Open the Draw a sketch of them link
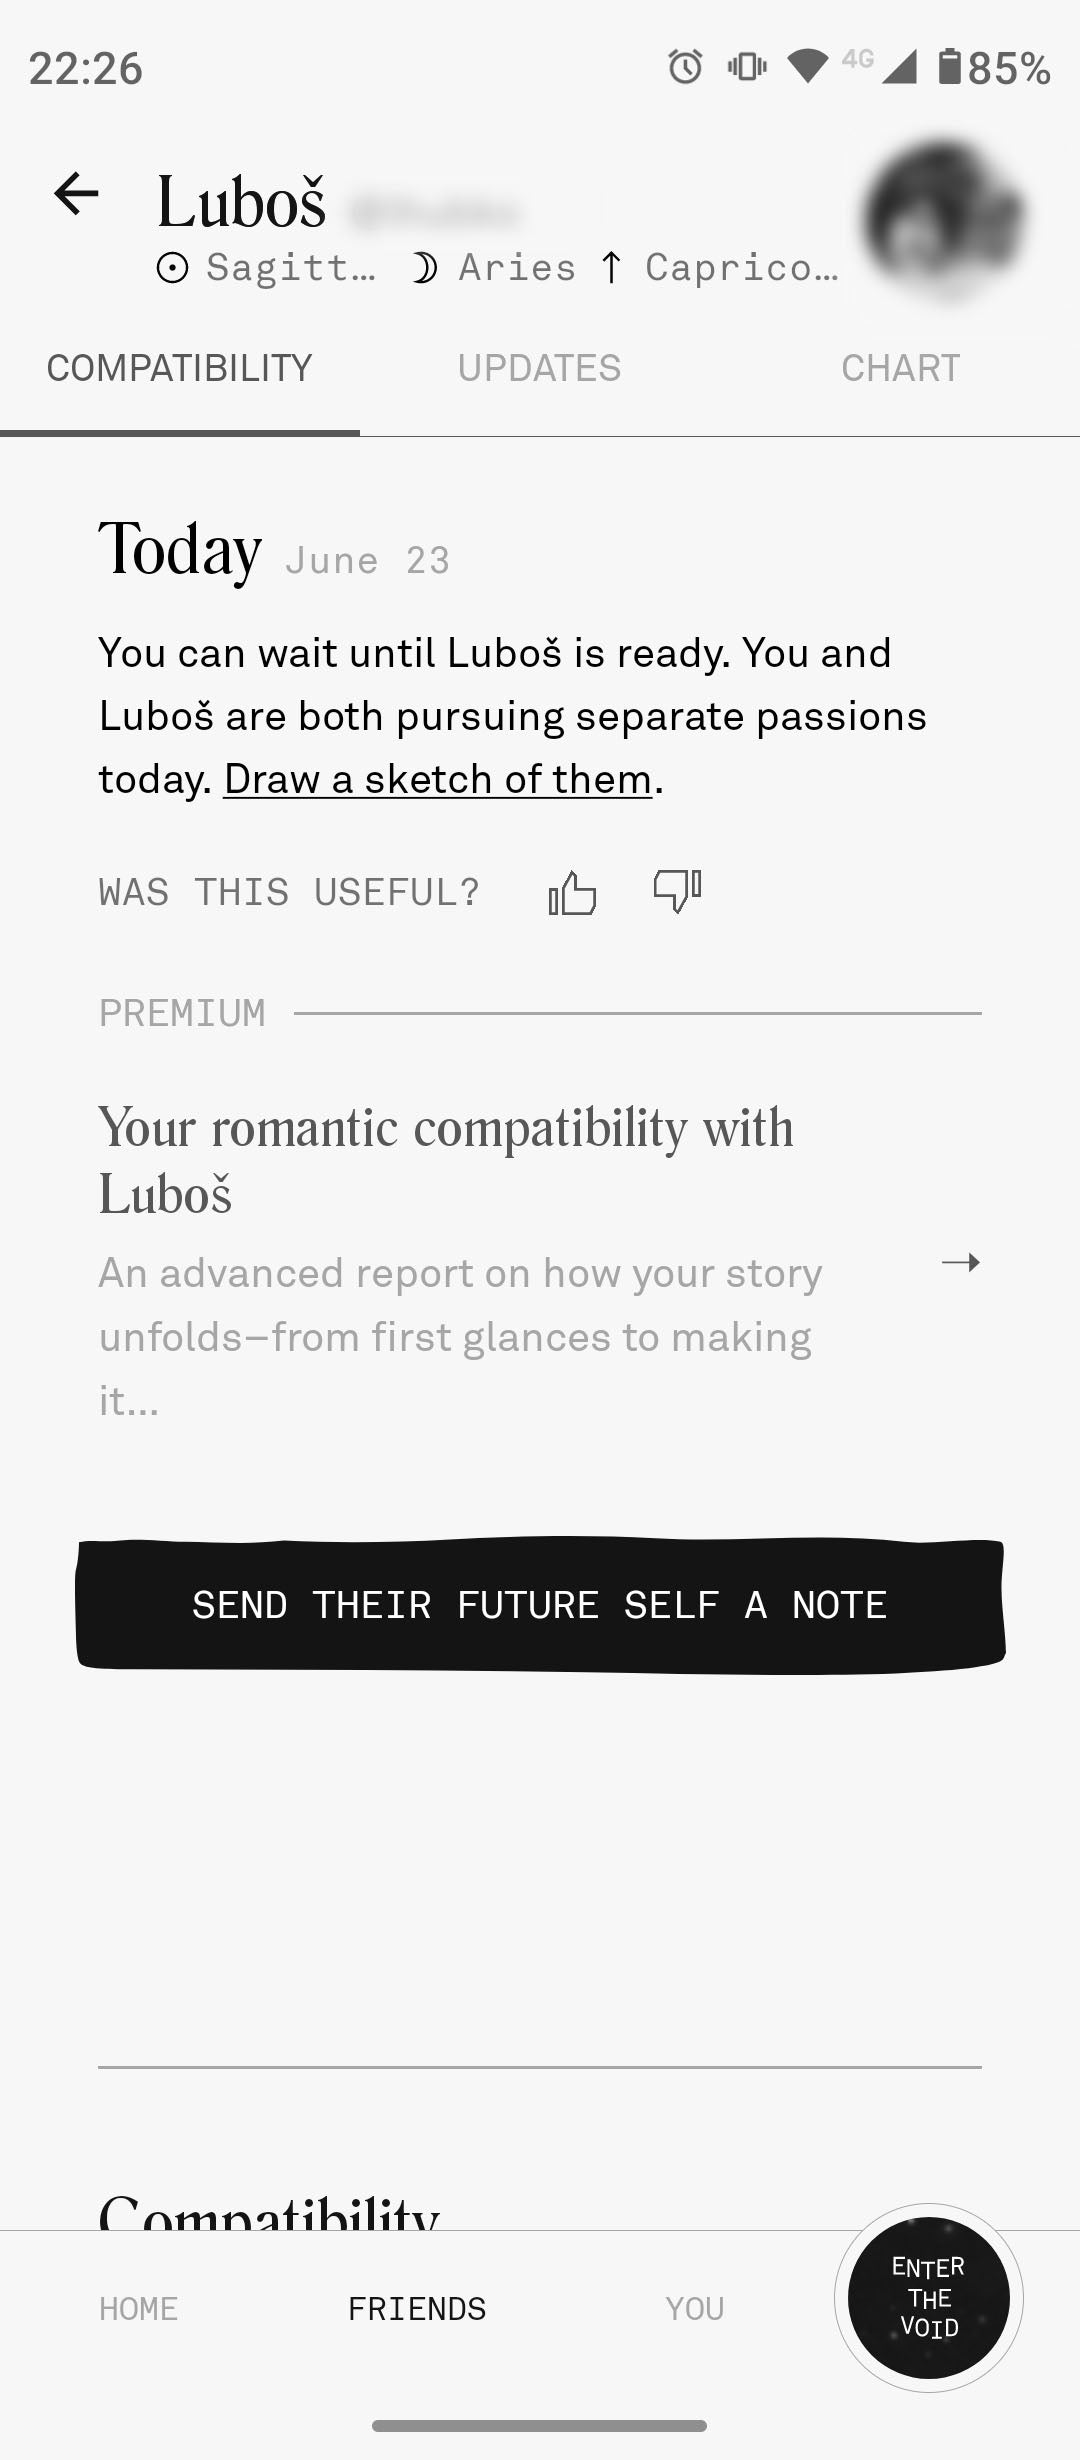This screenshot has width=1080, height=2460. [438, 779]
